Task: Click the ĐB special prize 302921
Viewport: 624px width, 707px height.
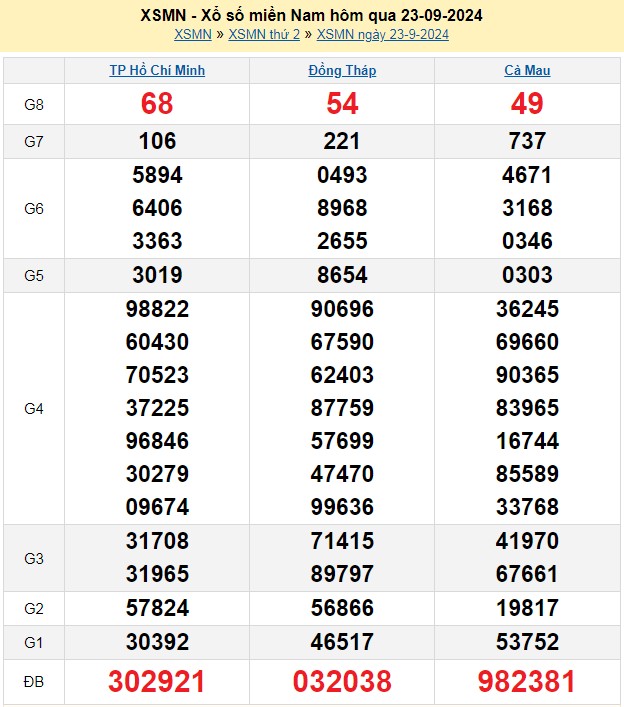Action: coord(157,682)
